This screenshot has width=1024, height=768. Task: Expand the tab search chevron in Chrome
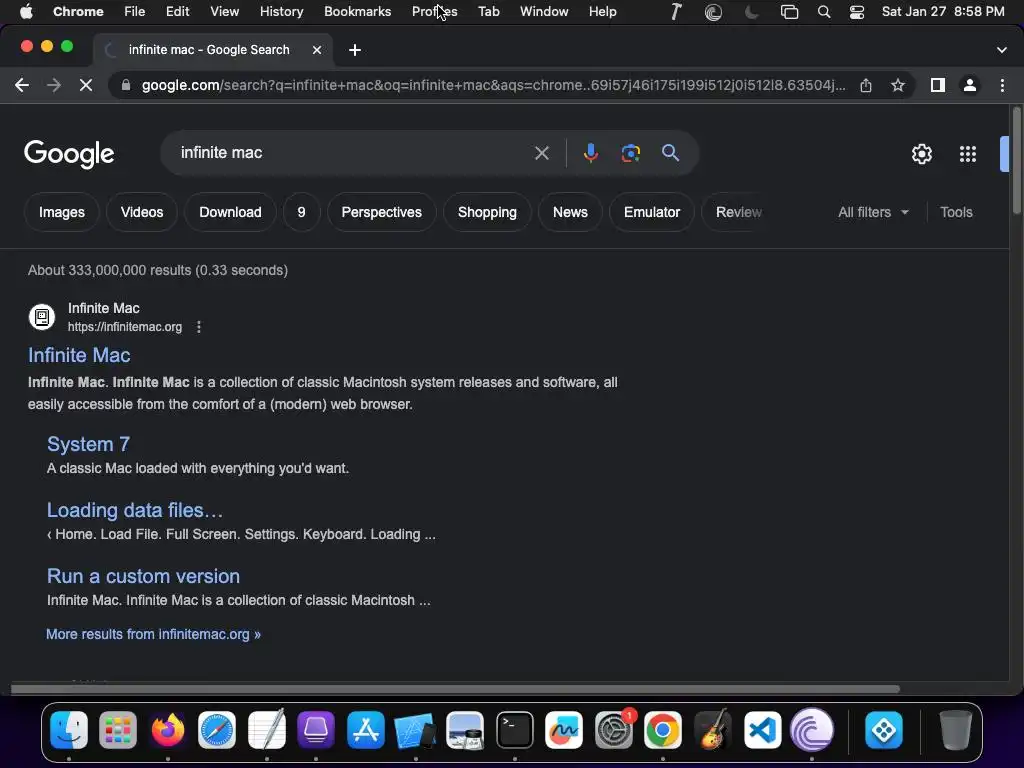coord(1002,50)
